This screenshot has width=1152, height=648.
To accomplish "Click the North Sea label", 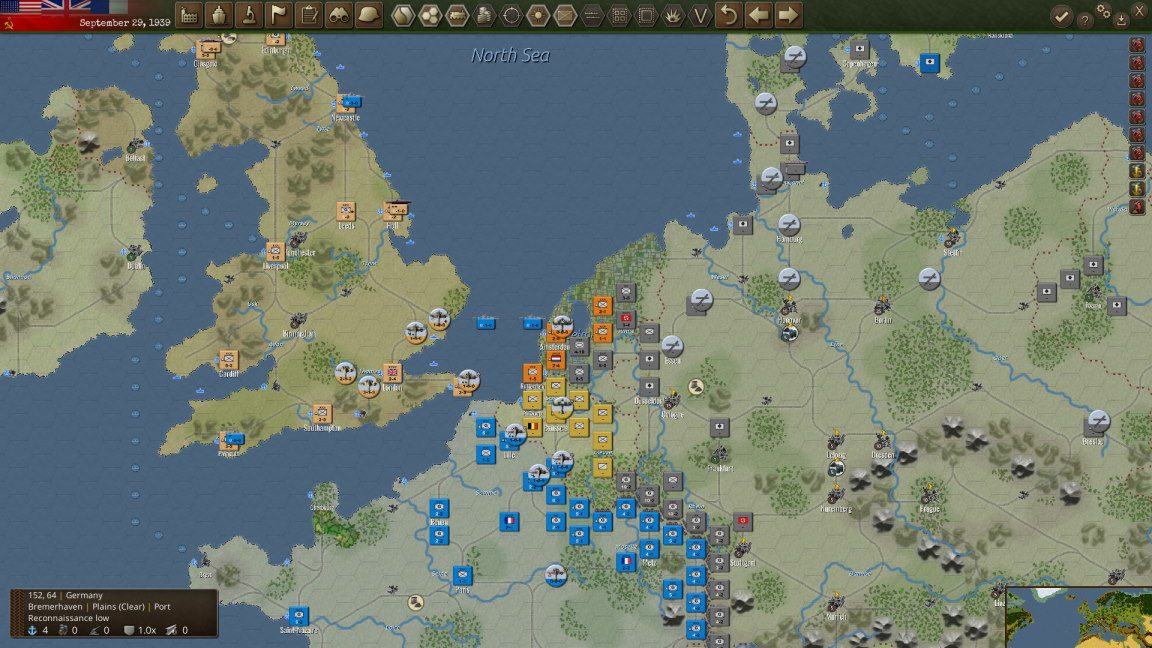I will tap(511, 55).
